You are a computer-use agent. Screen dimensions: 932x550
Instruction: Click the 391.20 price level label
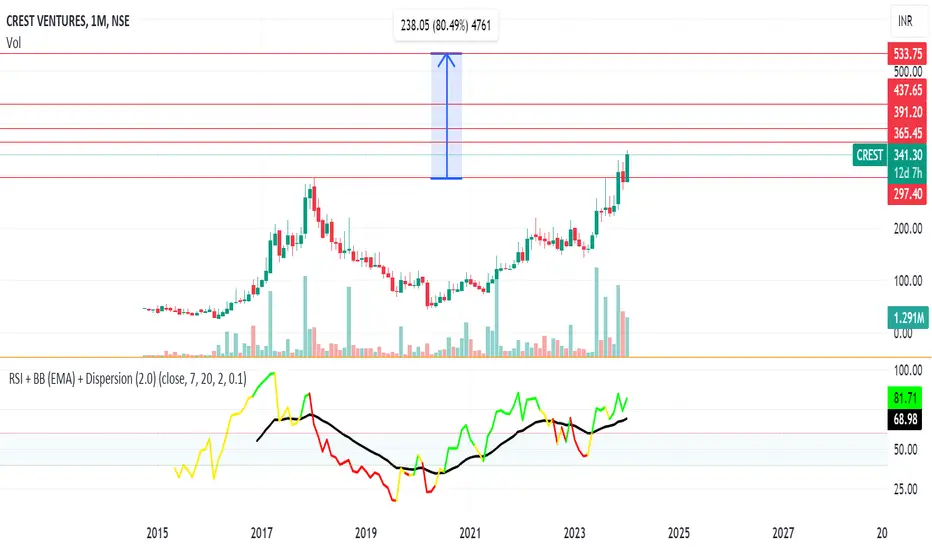907,112
